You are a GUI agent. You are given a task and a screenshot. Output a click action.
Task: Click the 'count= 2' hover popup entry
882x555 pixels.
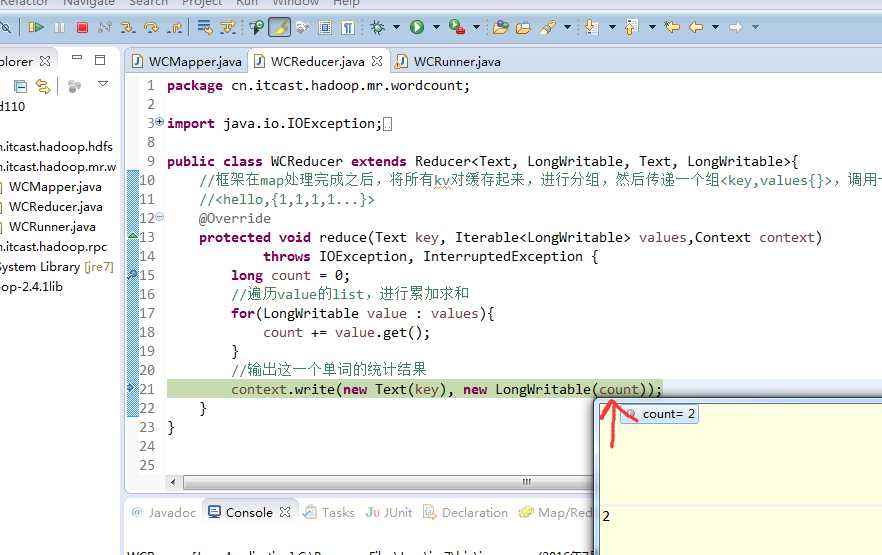[x=660, y=414]
